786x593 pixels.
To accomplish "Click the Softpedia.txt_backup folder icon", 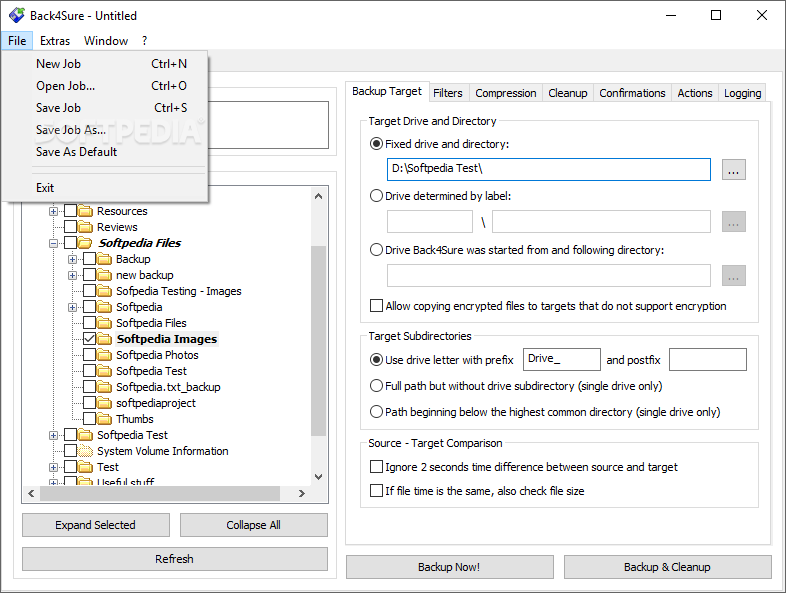I will coord(105,387).
